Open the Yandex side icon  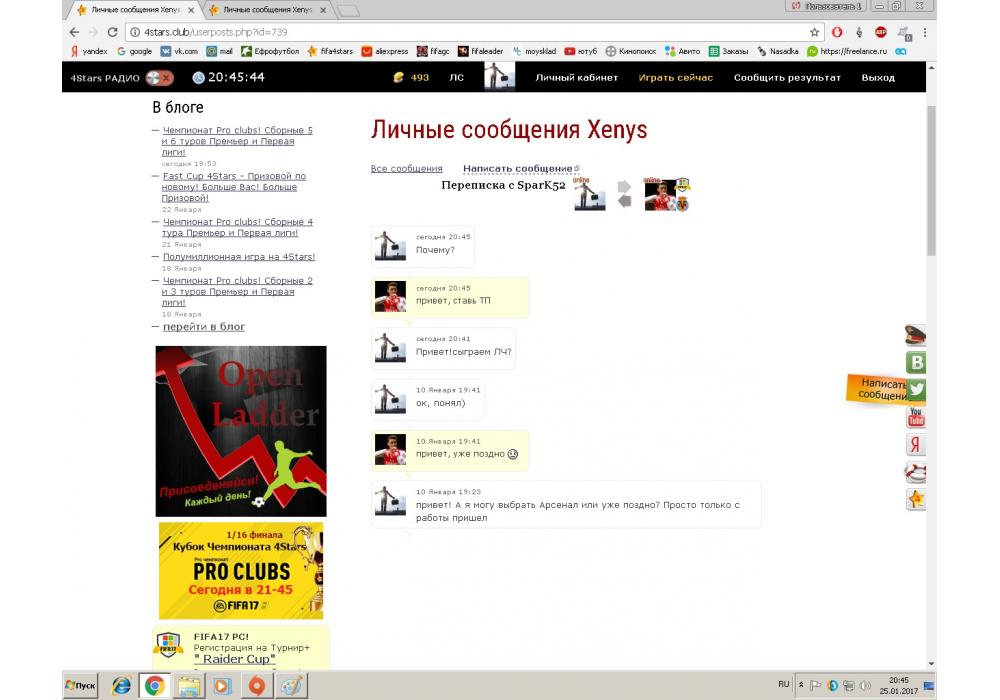915,445
